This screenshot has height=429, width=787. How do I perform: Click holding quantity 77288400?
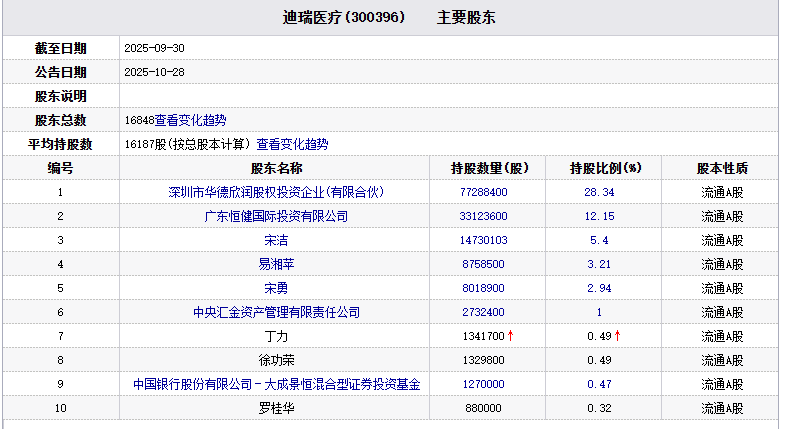(x=484, y=192)
